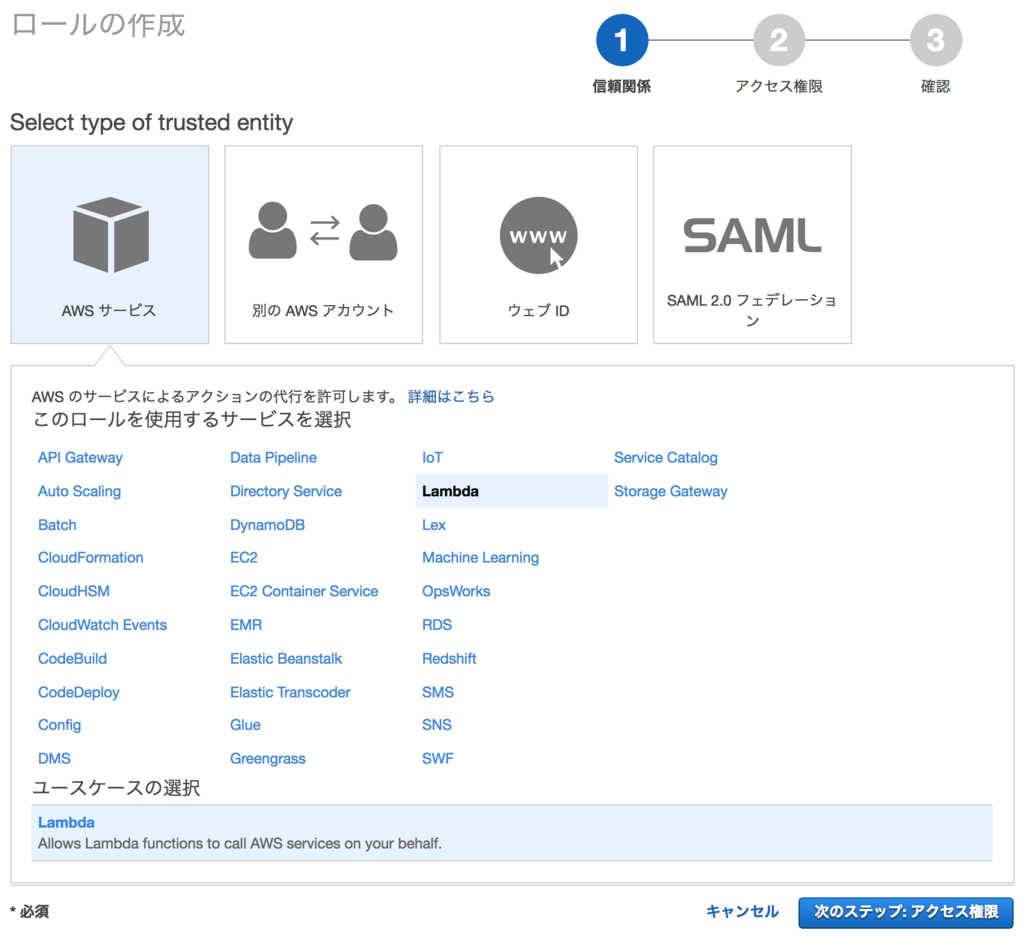The image size is (1024, 938).
Task: Select the Lambda use case row
Action: (x=512, y=833)
